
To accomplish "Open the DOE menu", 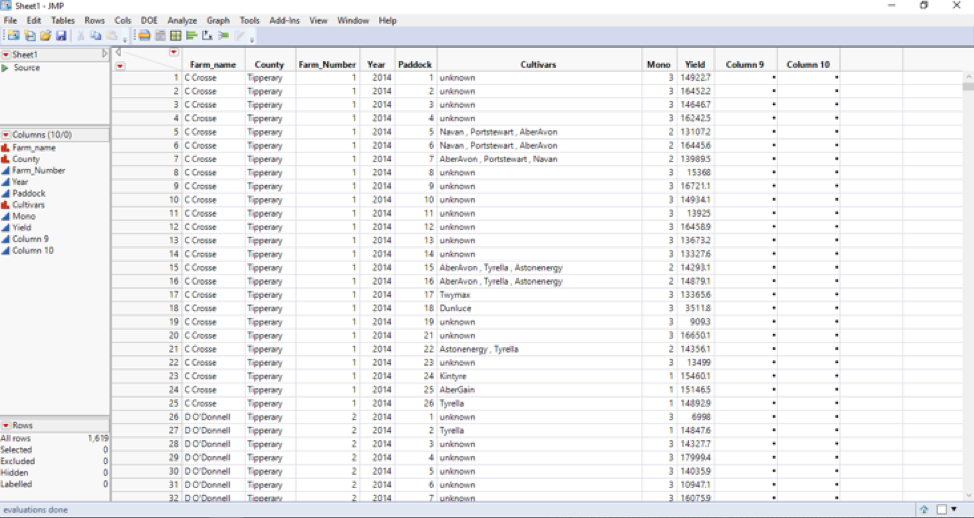I will click(149, 20).
